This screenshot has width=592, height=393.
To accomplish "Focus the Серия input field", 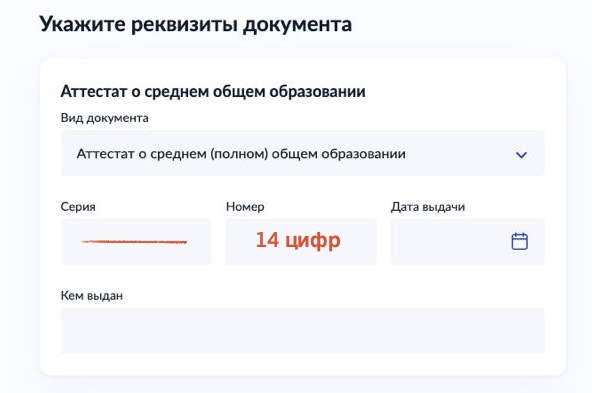I will 136,242.
